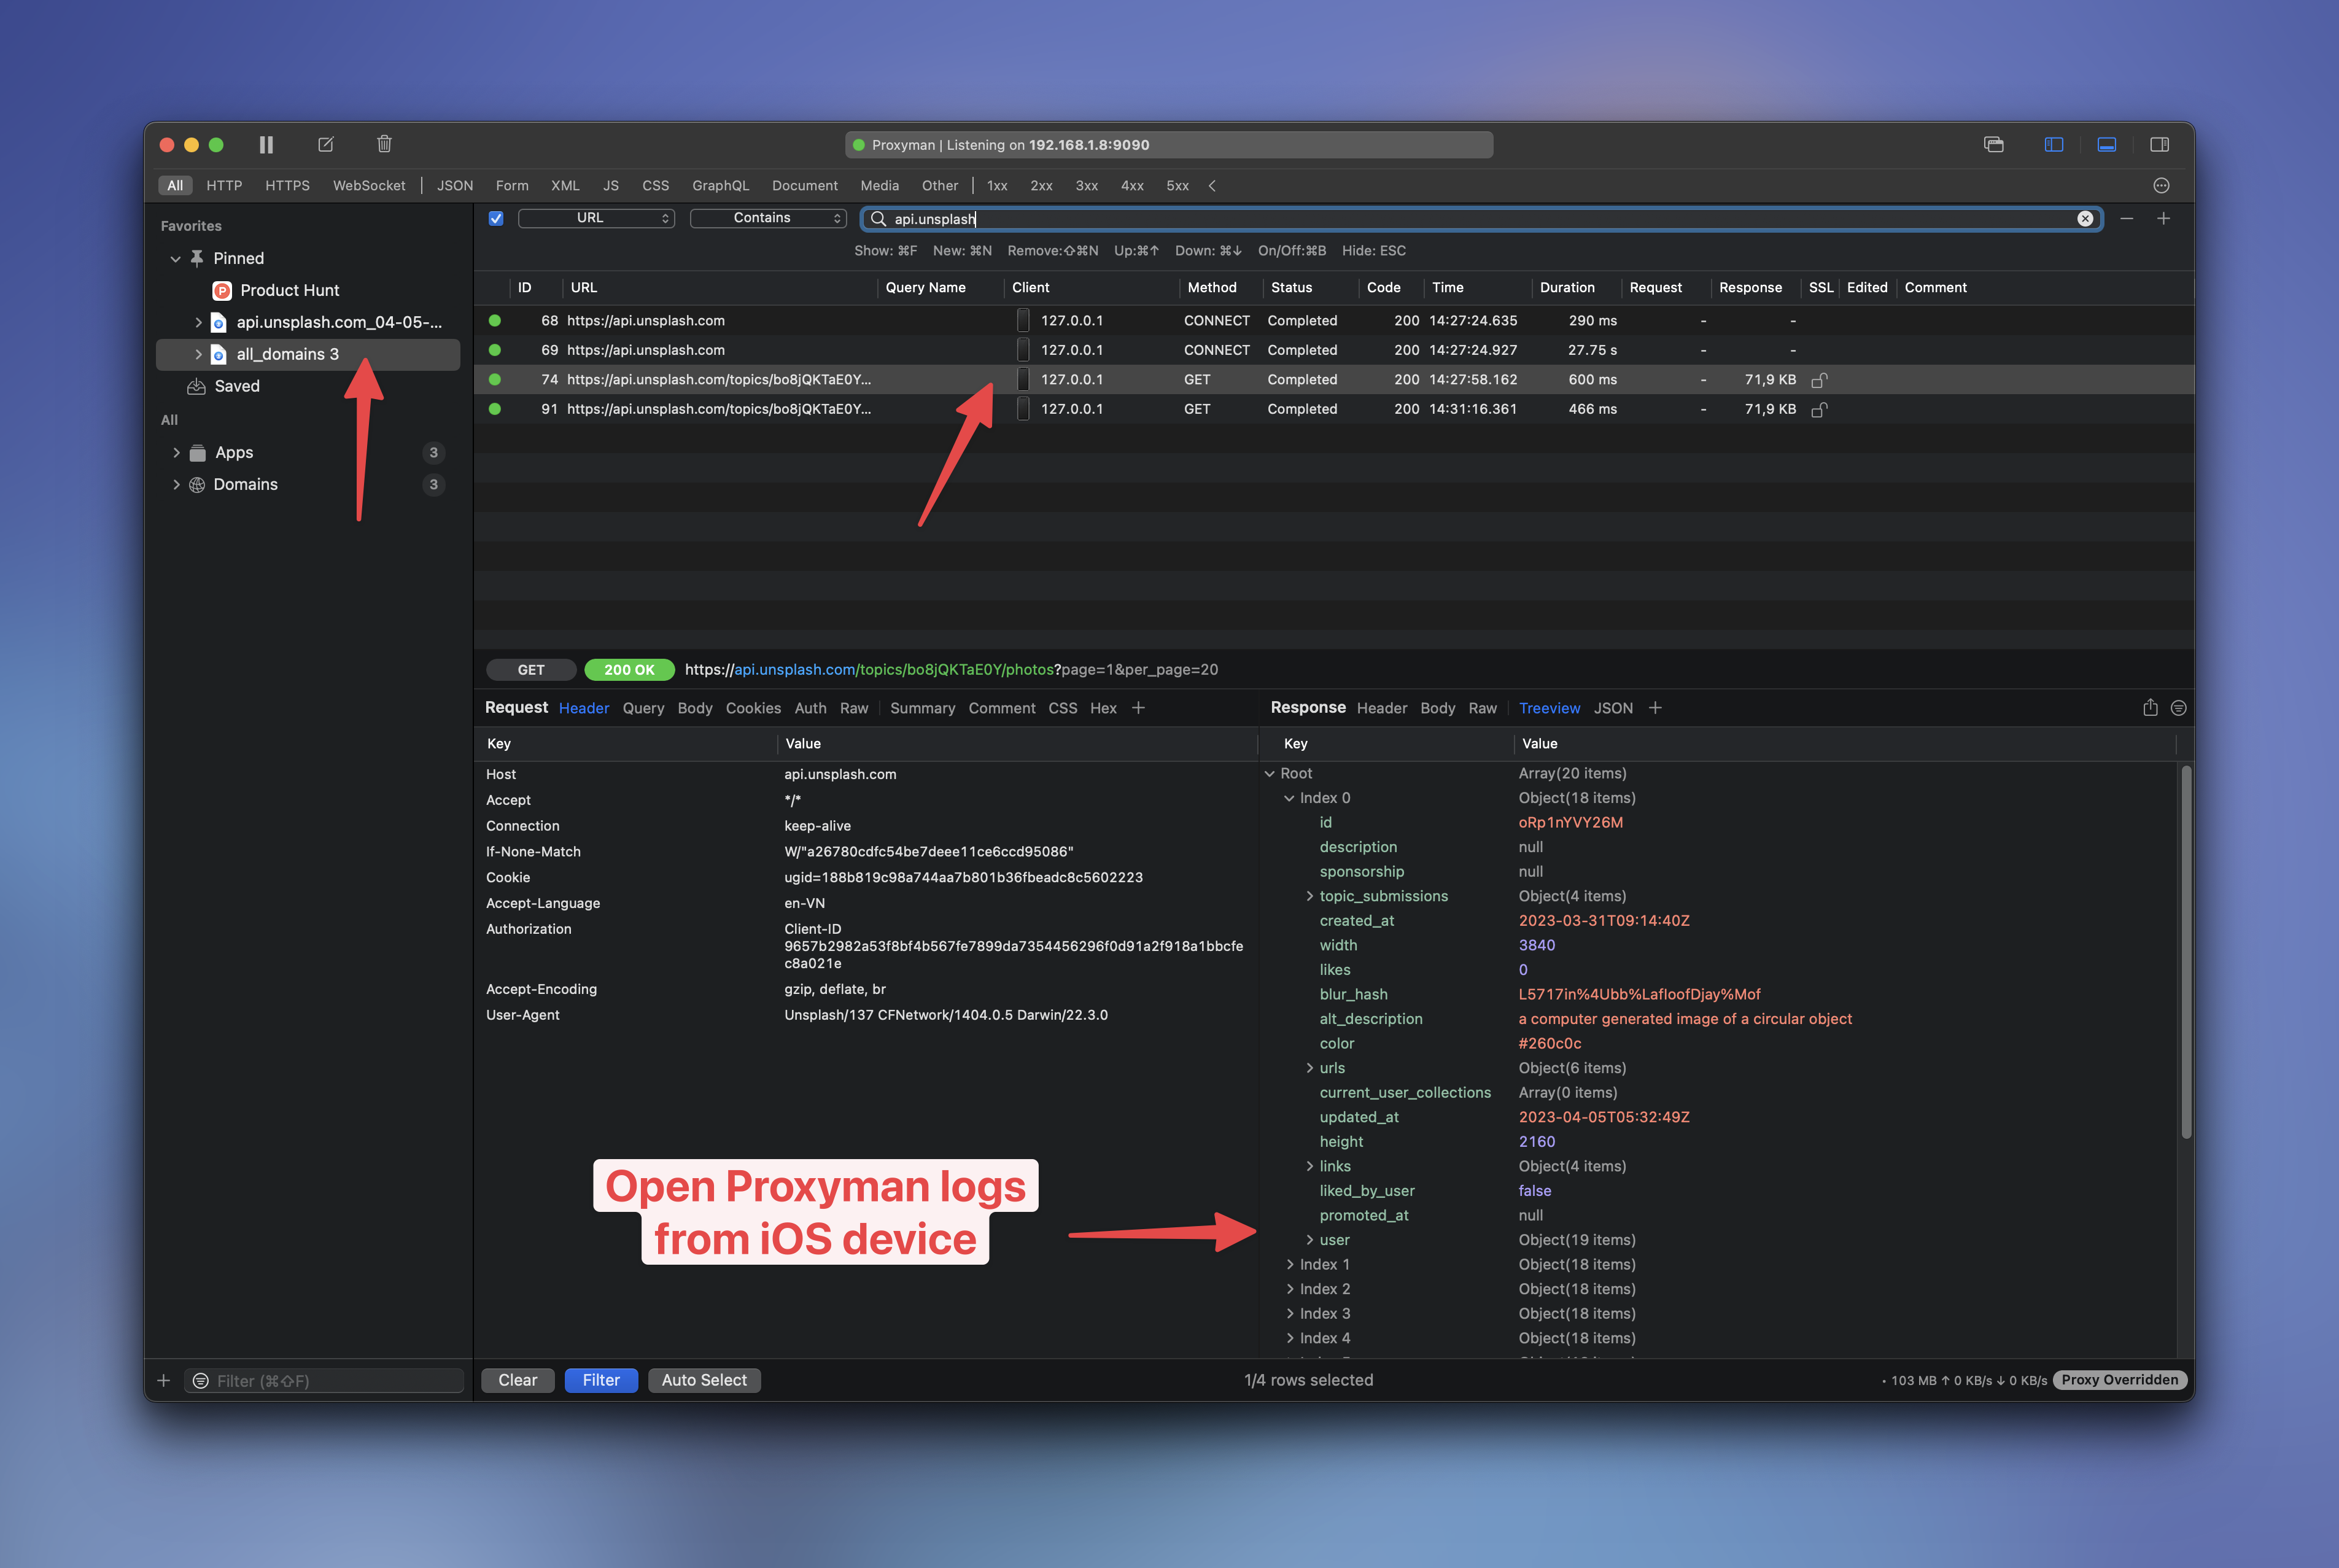Share the response using export icon

(x=2150, y=707)
